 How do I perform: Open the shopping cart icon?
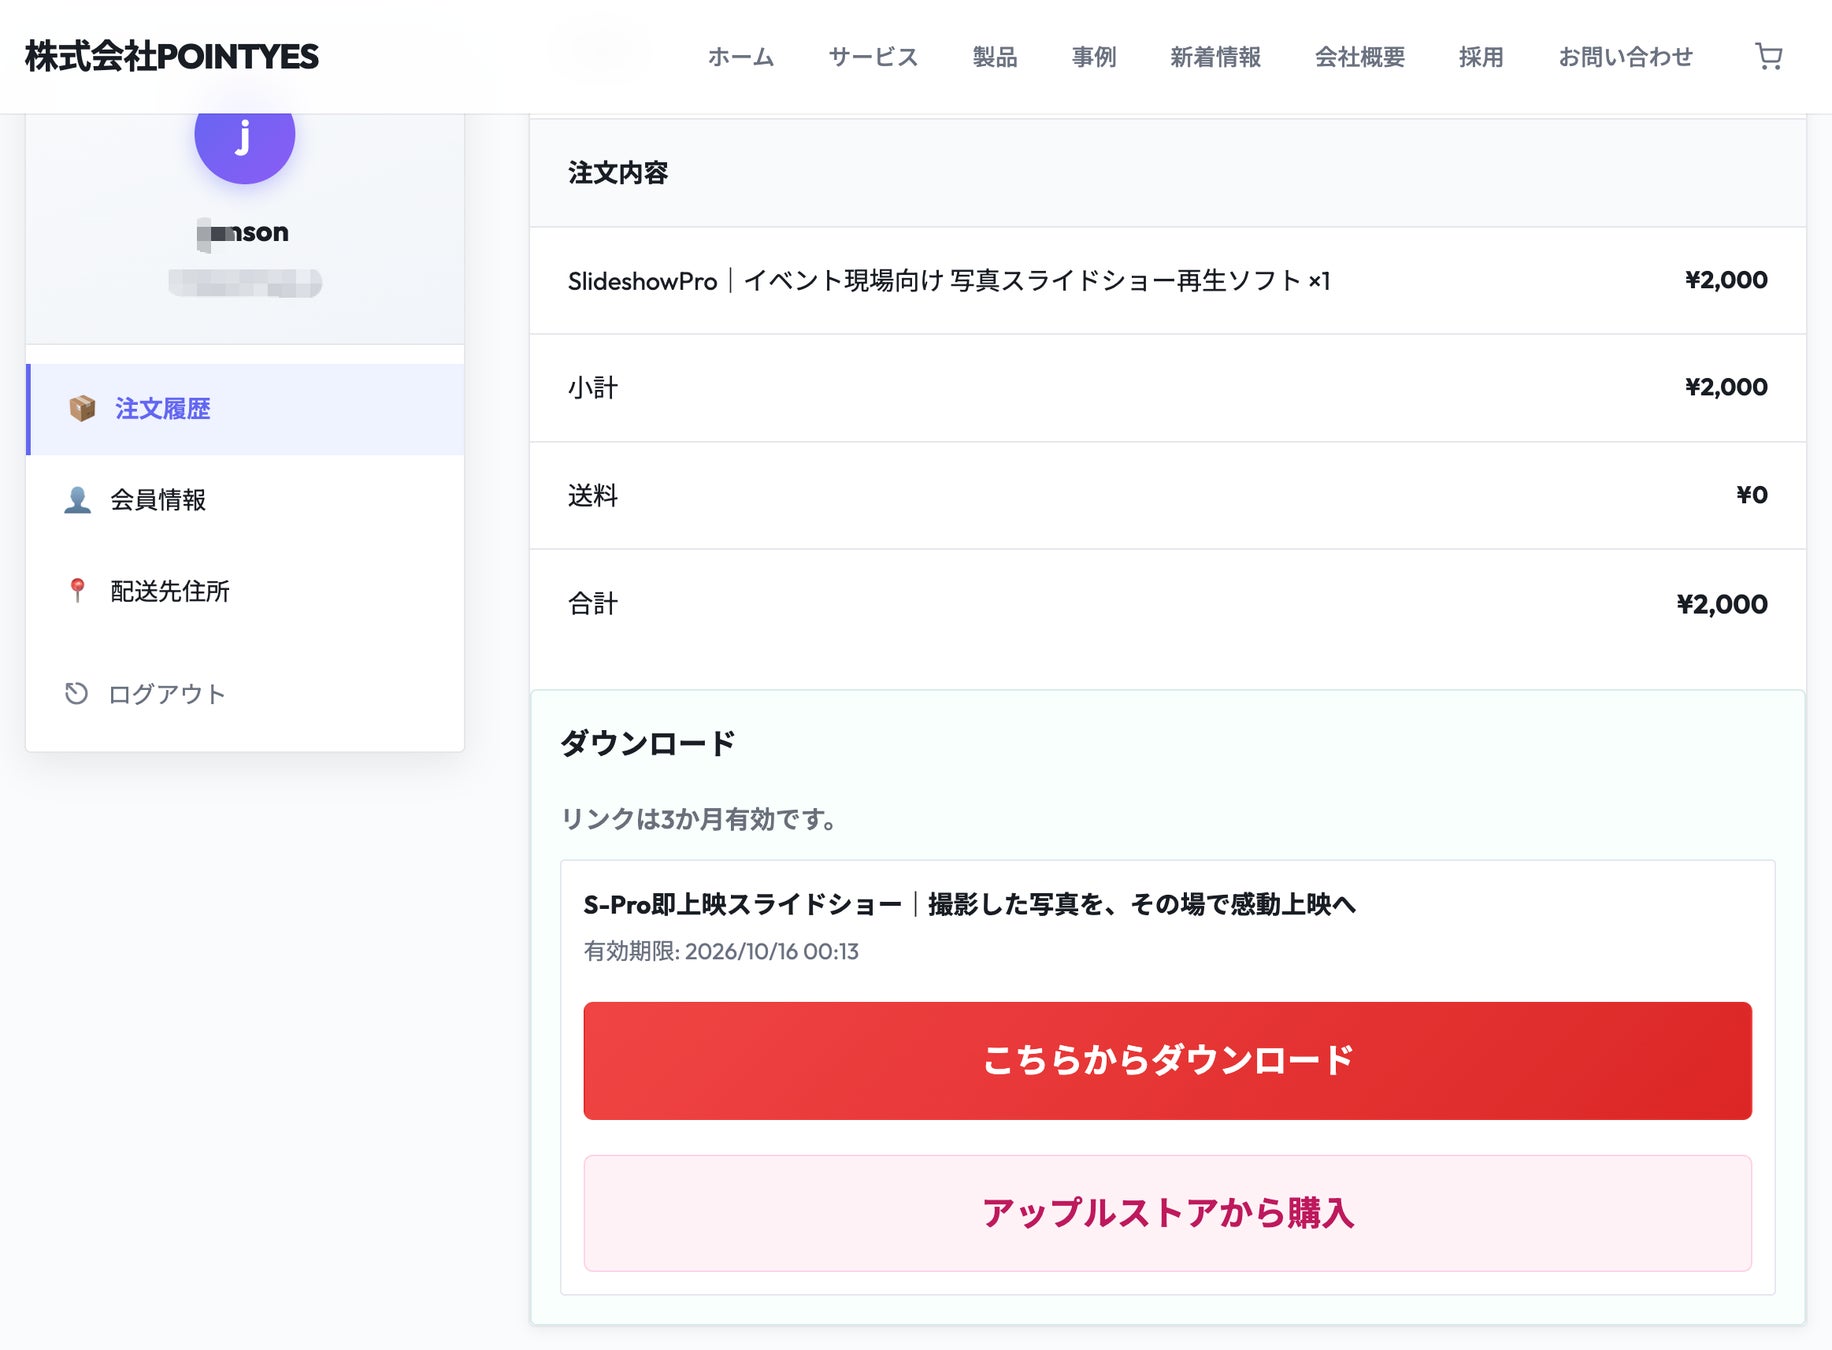coord(1768,57)
